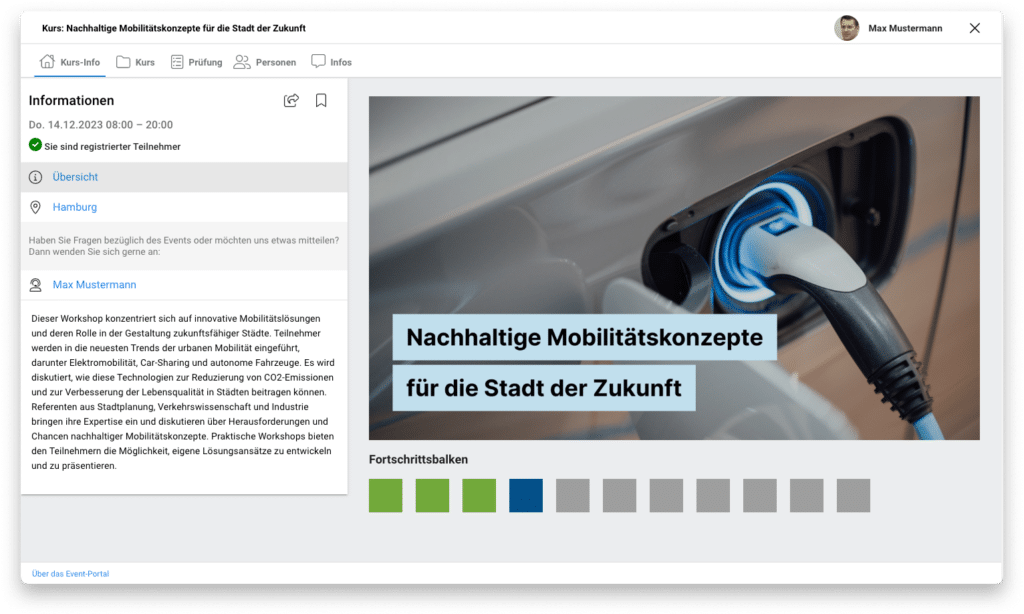The image size is (1024, 614).
Task: Toggle the bookmark icon next to share
Action: click(x=321, y=100)
